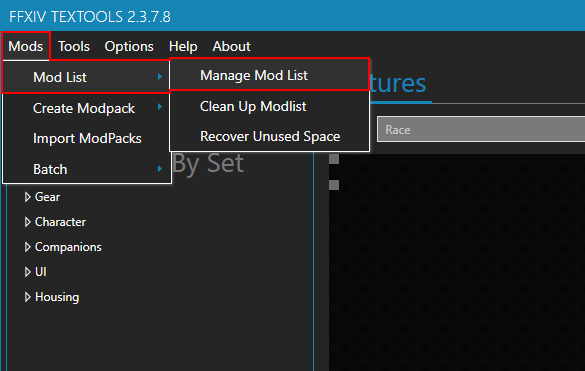Select Mod List submenu entry

pyautogui.click(x=86, y=77)
